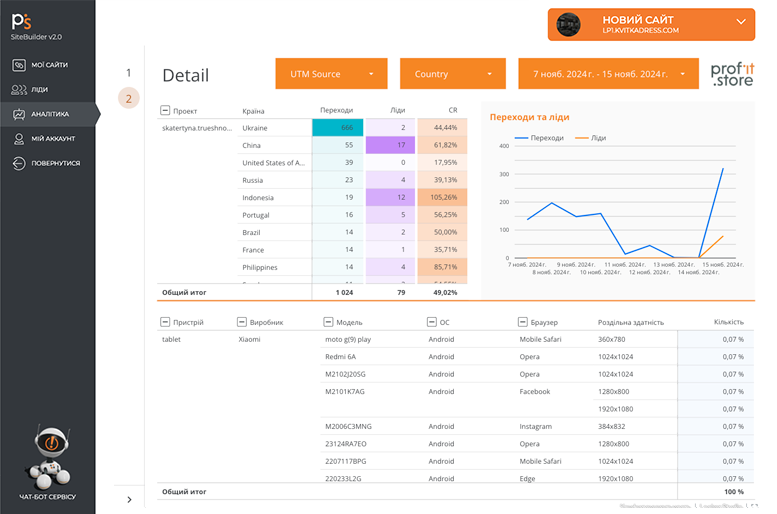Screen dimensions: 777x514
Task: Switch to report page 1
Action: [128, 73]
